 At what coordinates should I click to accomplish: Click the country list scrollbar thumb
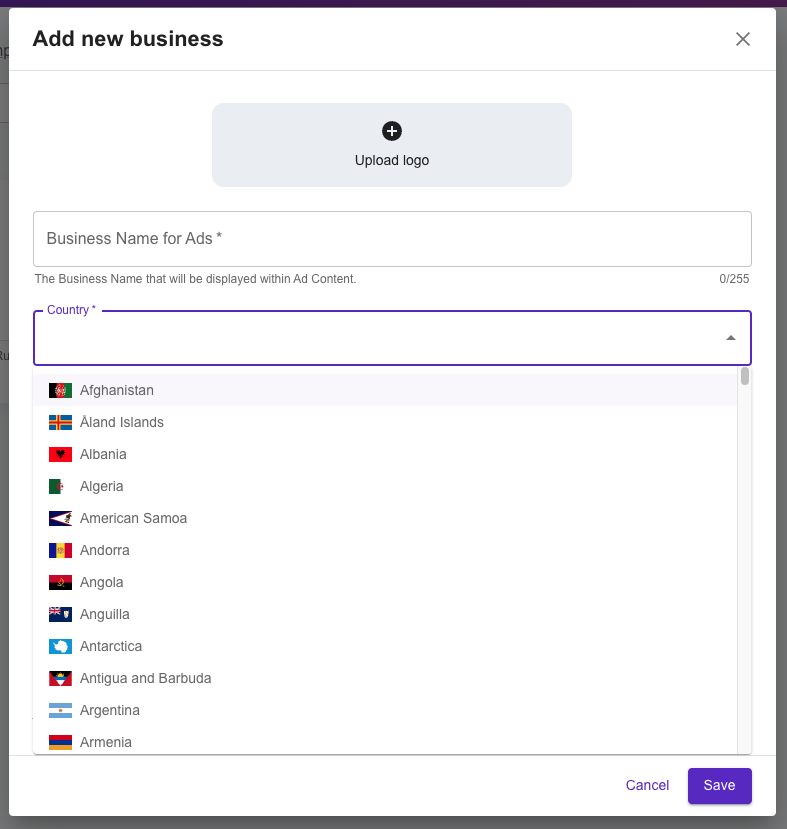[745, 376]
